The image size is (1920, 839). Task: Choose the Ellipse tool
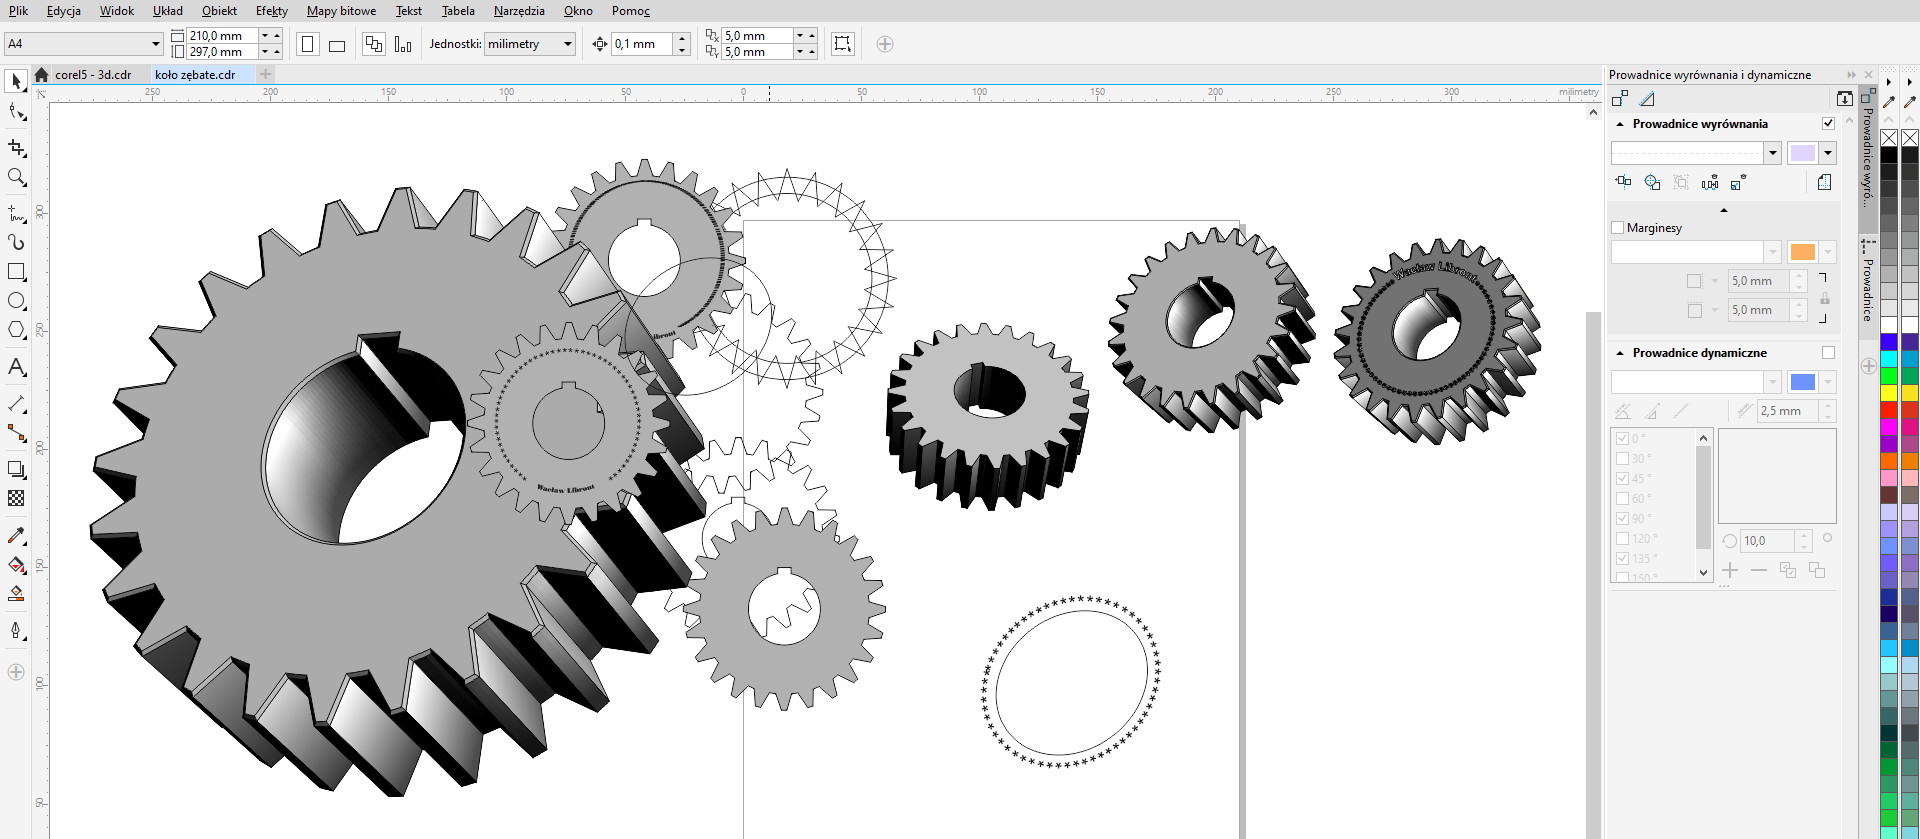coord(16,301)
